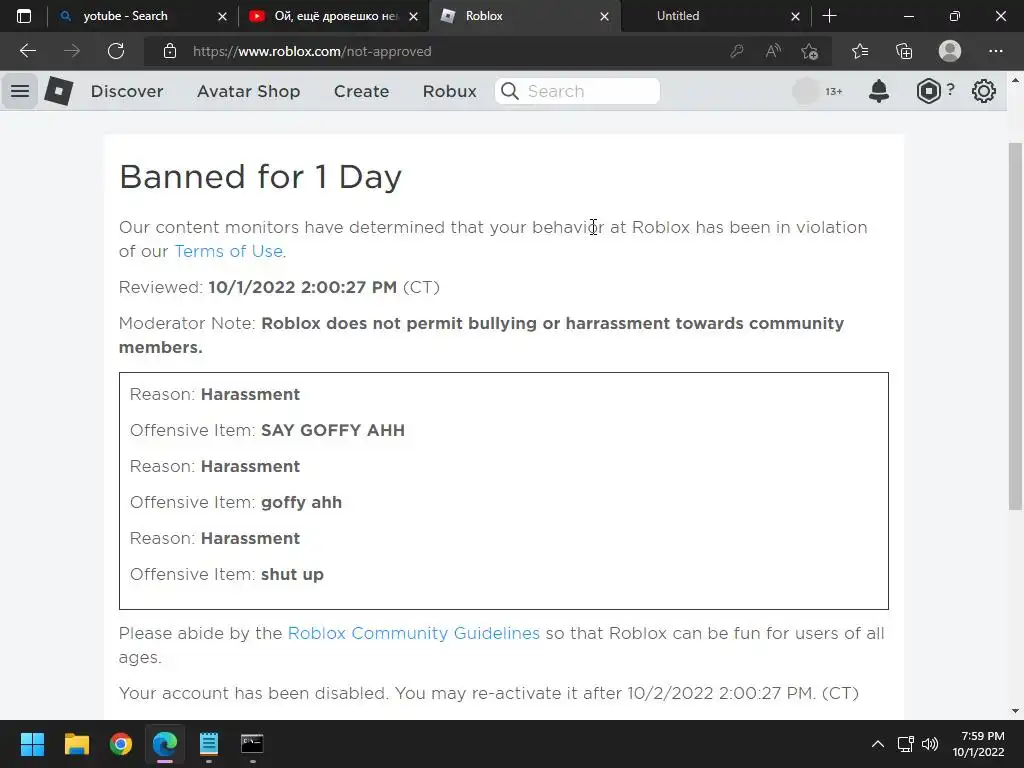Open the network icon in the tray
The image size is (1024, 768).
pos(905,744)
